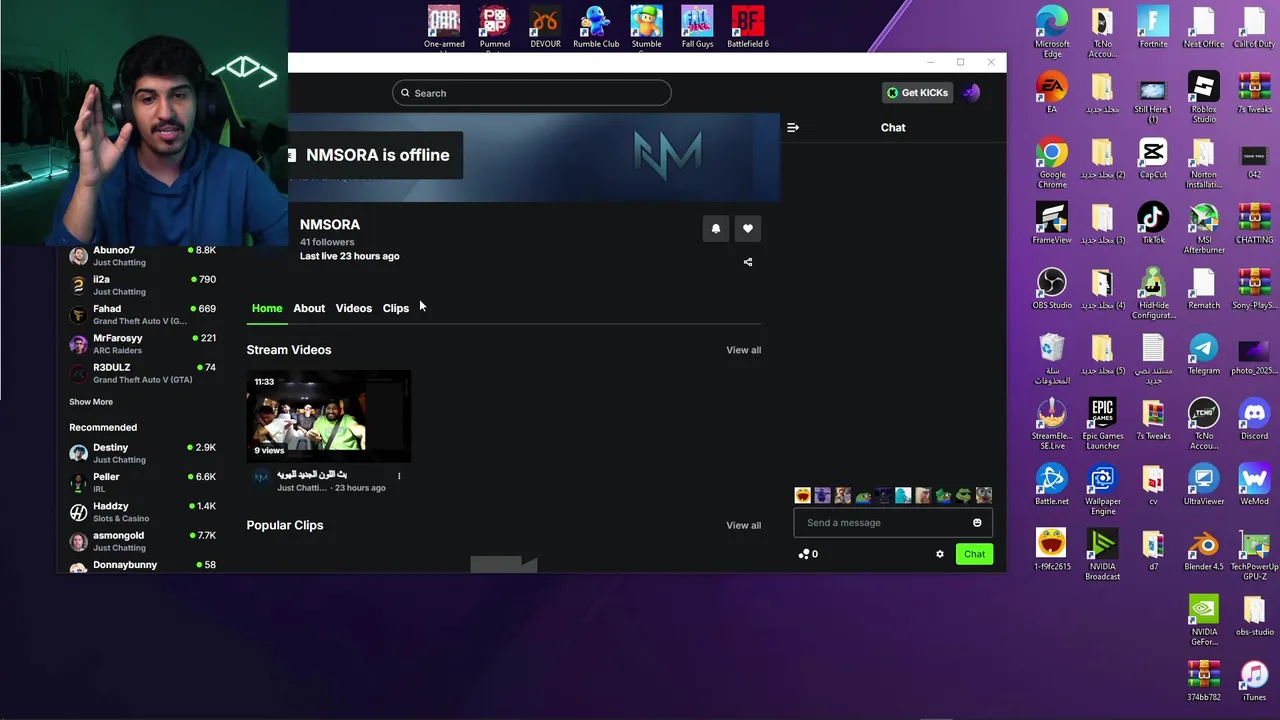Follow NMSORA with the heart button
This screenshot has width=1280, height=720.
coord(748,229)
